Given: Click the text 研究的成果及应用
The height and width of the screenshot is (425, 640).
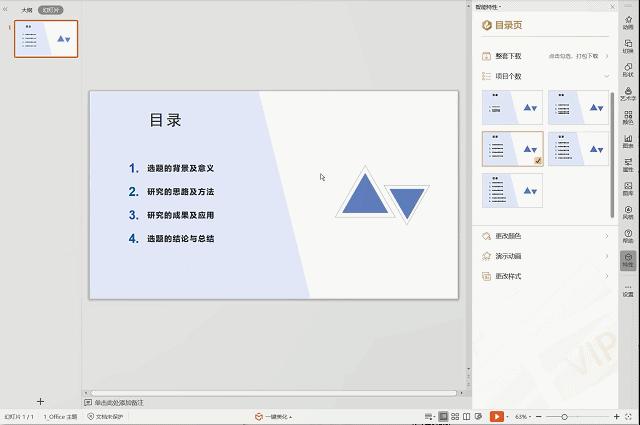Looking at the screenshot, I should click(180, 215).
